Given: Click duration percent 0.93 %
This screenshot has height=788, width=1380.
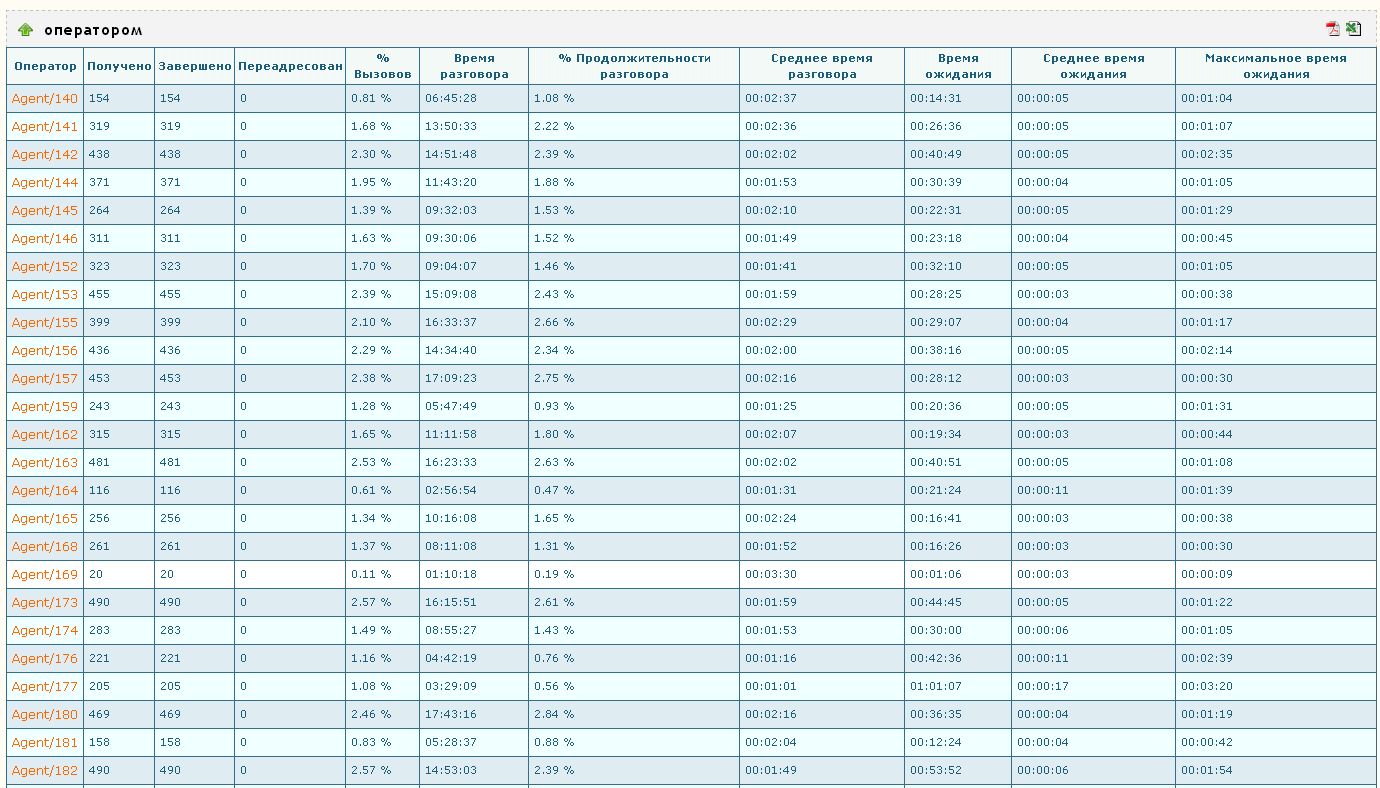Looking at the screenshot, I should coord(554,406).
